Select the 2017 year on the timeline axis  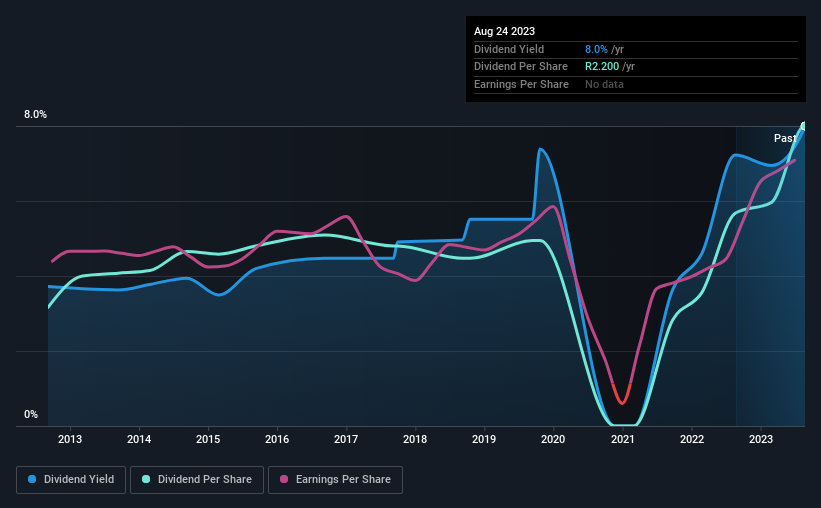[x=346, y=439]
